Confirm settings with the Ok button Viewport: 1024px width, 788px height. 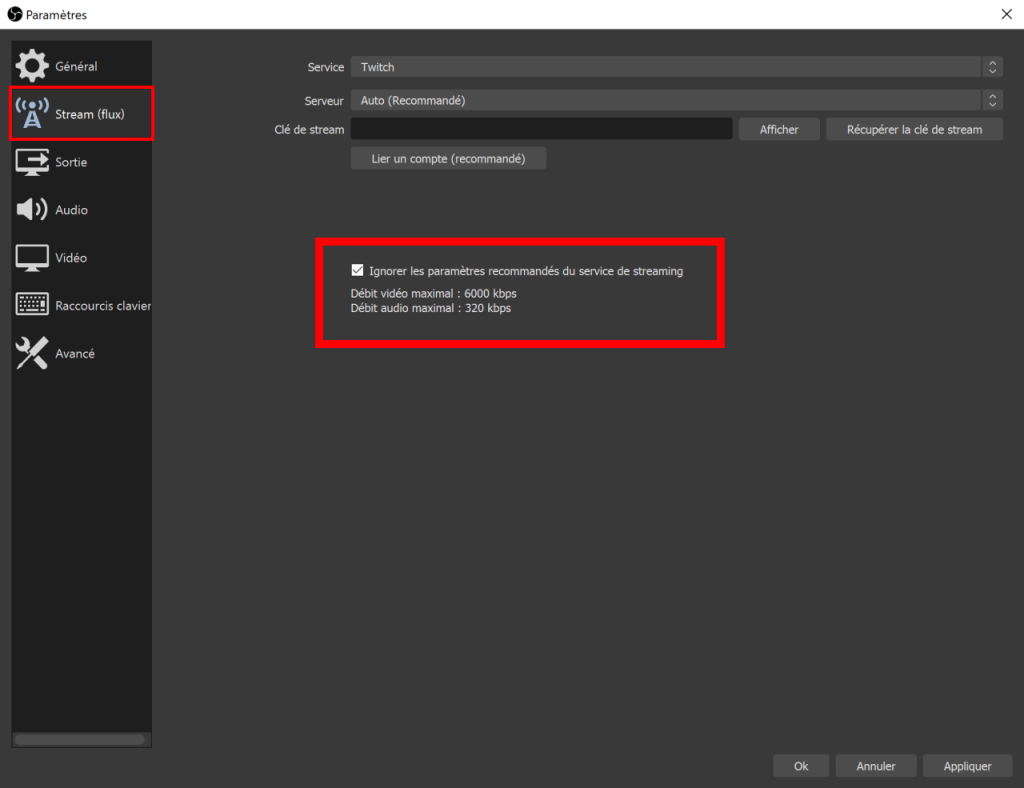coord(801,766)
